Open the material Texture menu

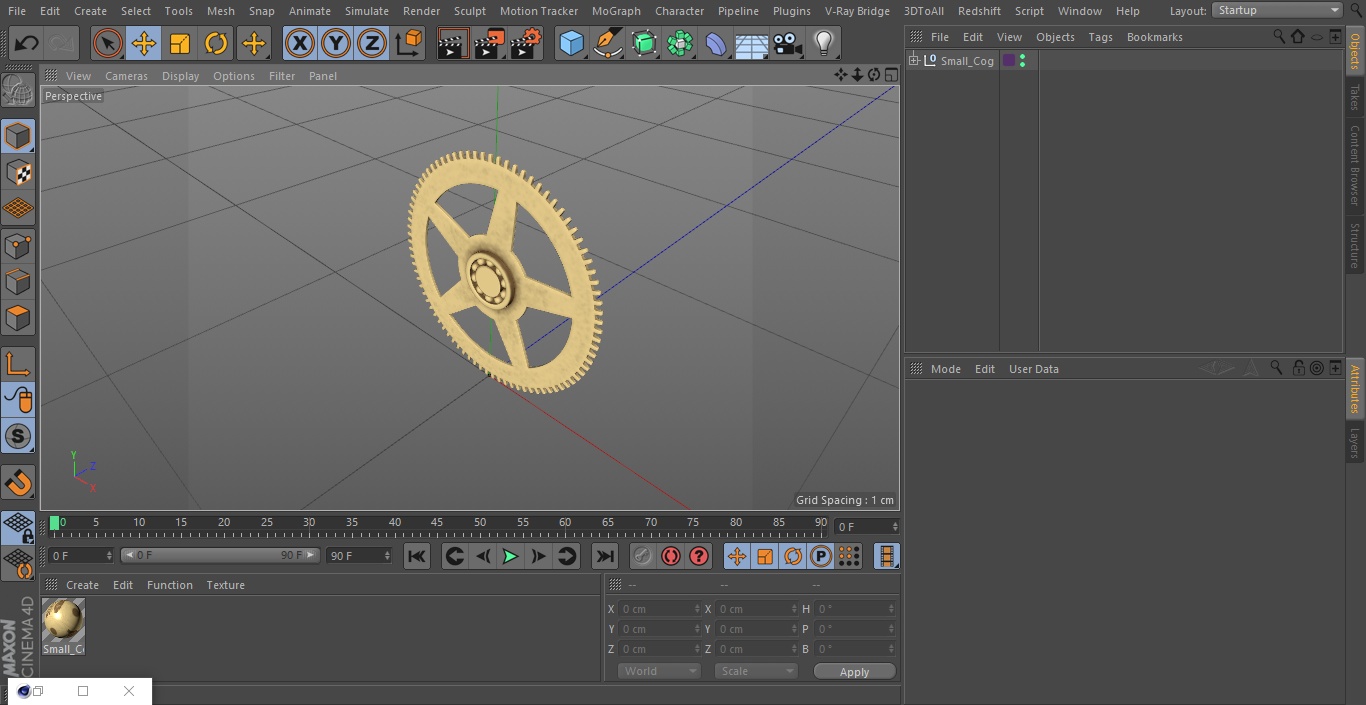(225, 585)
